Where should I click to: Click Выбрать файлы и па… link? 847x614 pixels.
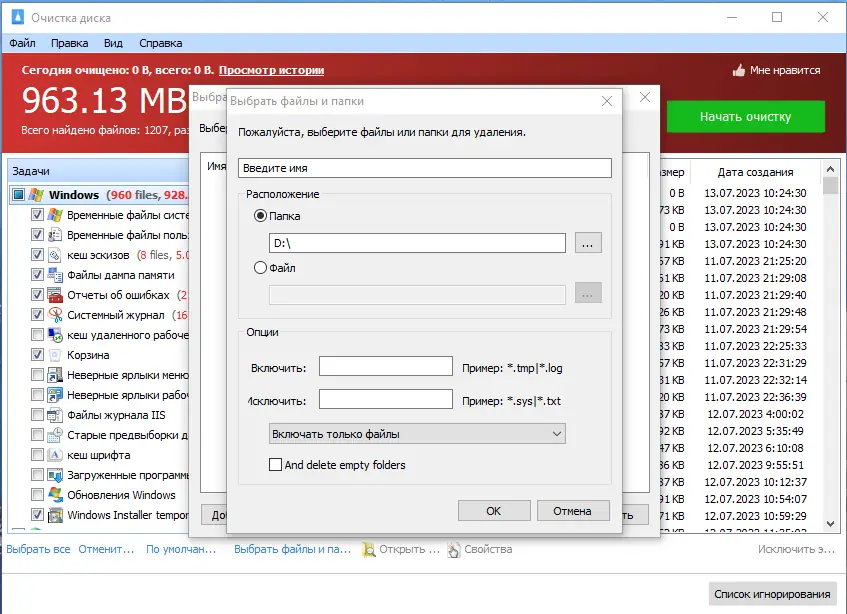(x=292, y=549)
